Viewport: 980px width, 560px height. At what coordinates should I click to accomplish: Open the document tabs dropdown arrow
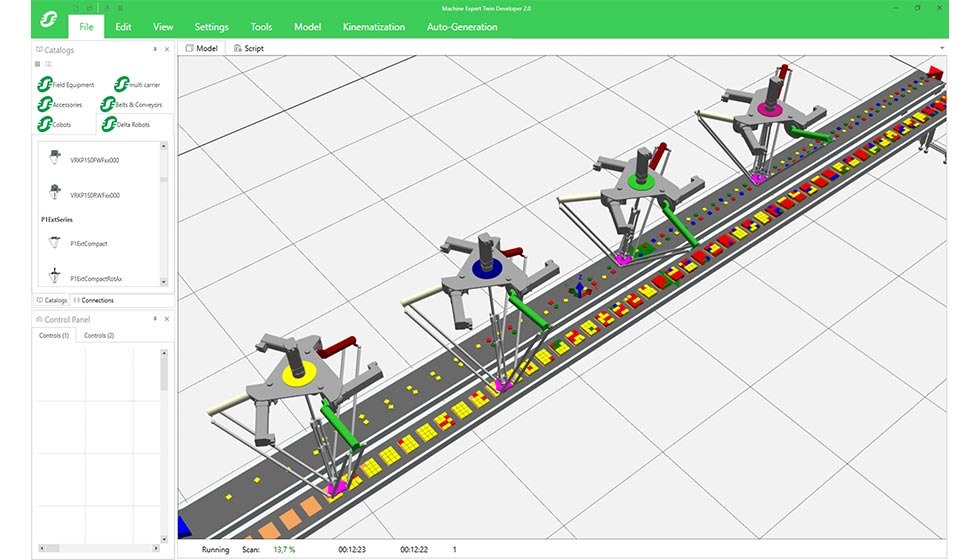coord(941,48)
